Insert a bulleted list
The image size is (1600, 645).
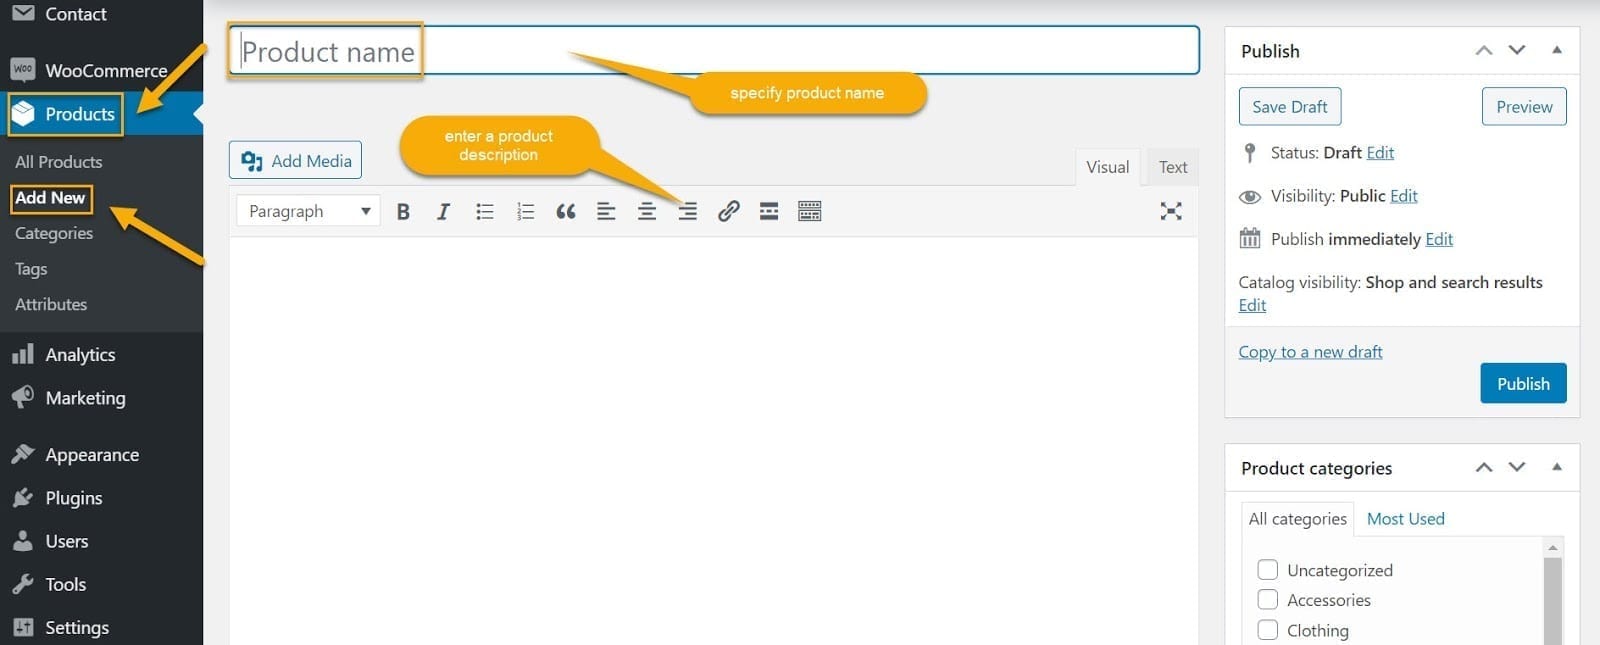click(485, 211)
